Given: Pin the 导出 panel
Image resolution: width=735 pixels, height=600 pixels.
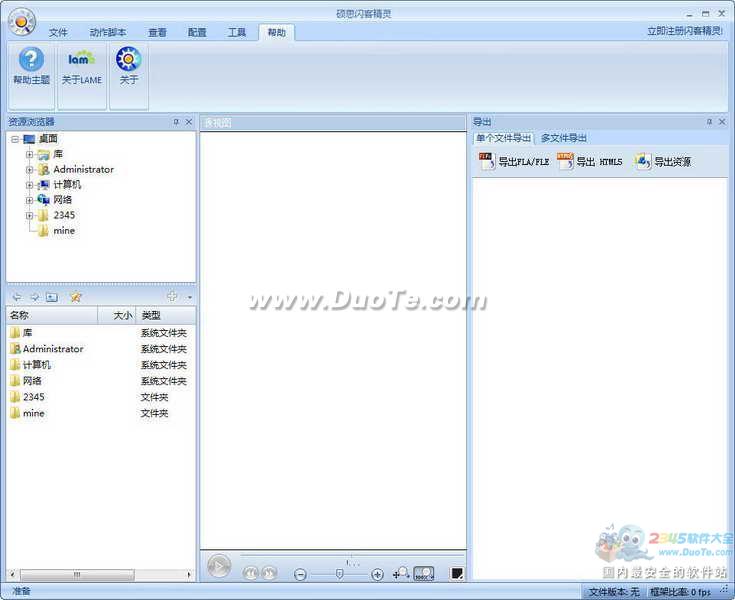Looking at the screenshot, I should pyautogui.click(x=709, y=122).
